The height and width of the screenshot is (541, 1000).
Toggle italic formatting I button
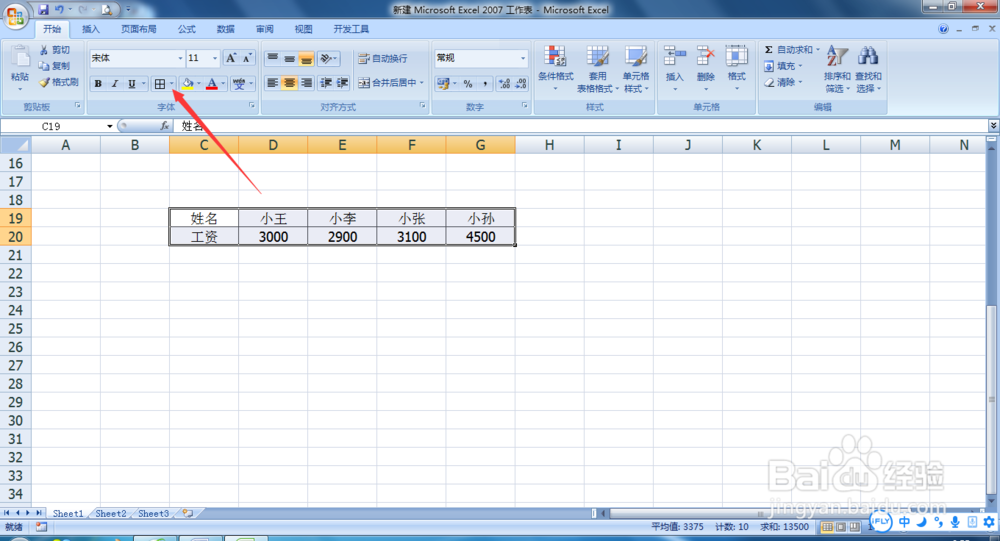[115, 84]
